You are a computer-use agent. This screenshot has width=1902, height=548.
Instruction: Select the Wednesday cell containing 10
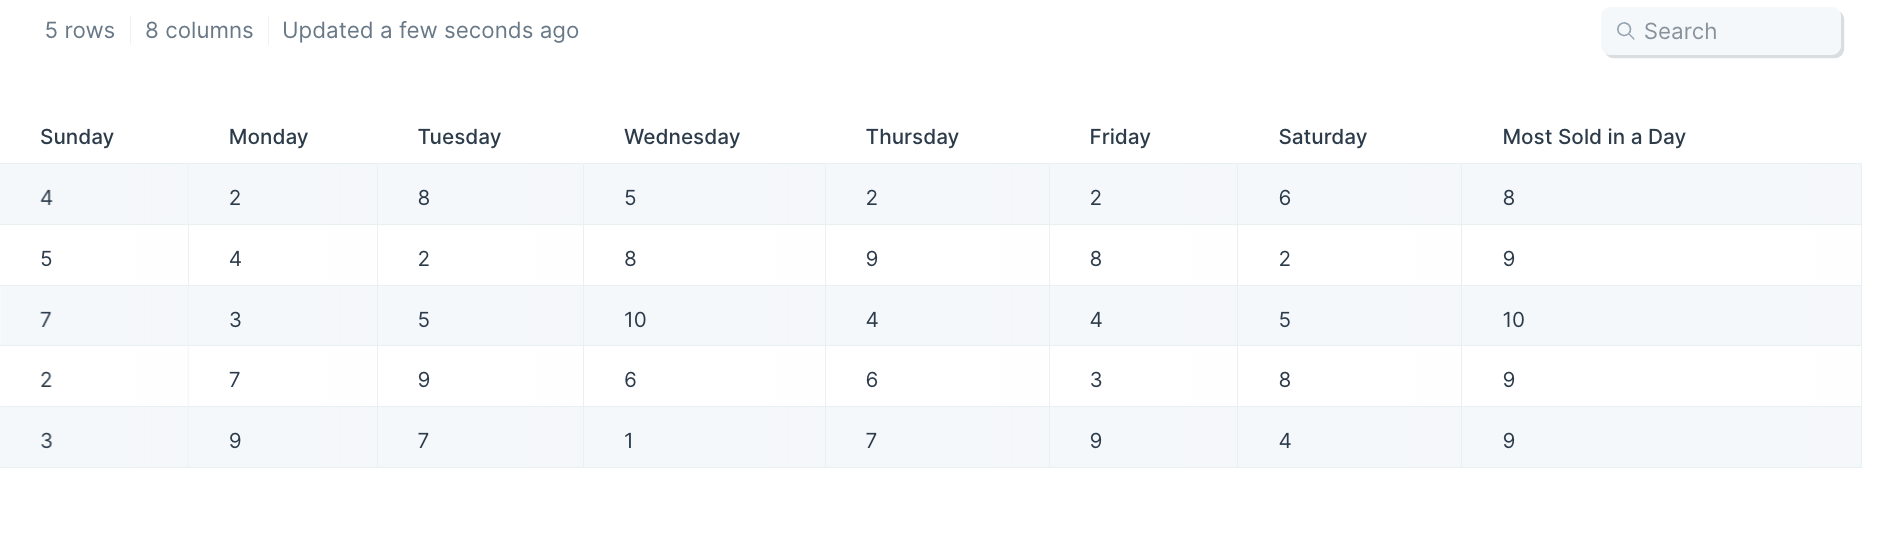point(704,320)
